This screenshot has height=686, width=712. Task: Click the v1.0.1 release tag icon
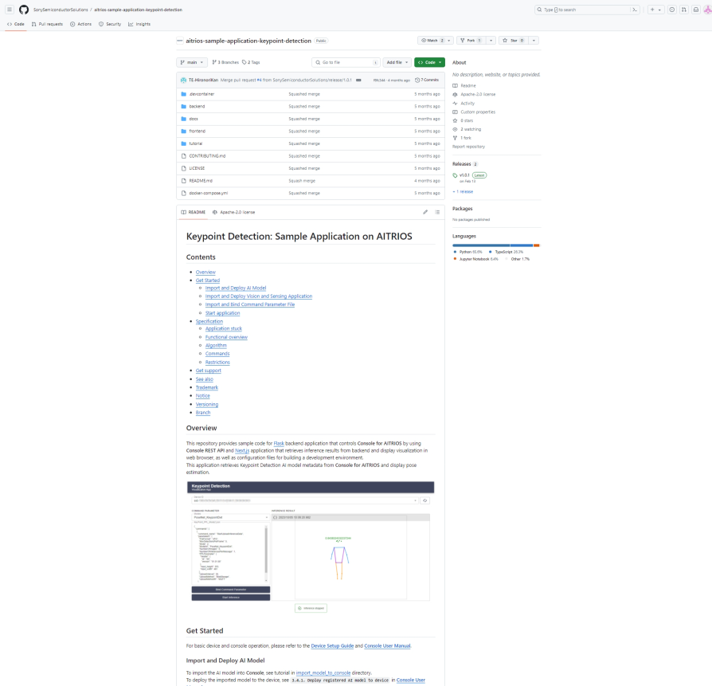pyautogui.click(x=455, y=175)
